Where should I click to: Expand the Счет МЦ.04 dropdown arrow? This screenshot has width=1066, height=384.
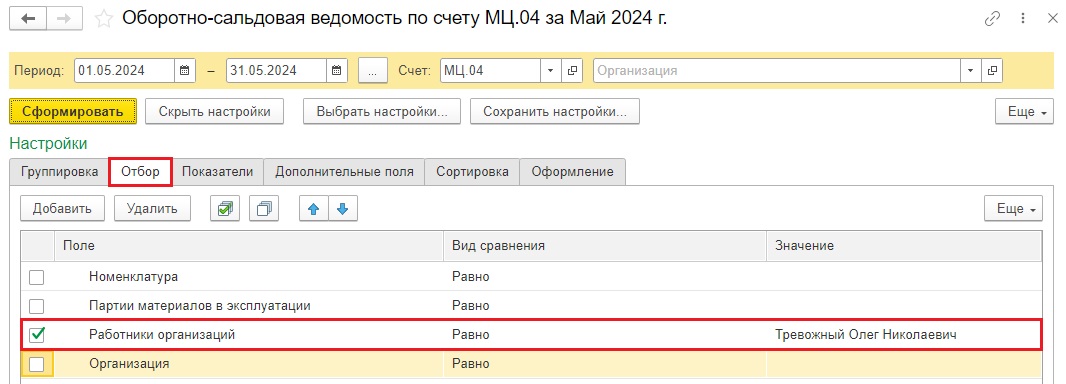(550, 70)
